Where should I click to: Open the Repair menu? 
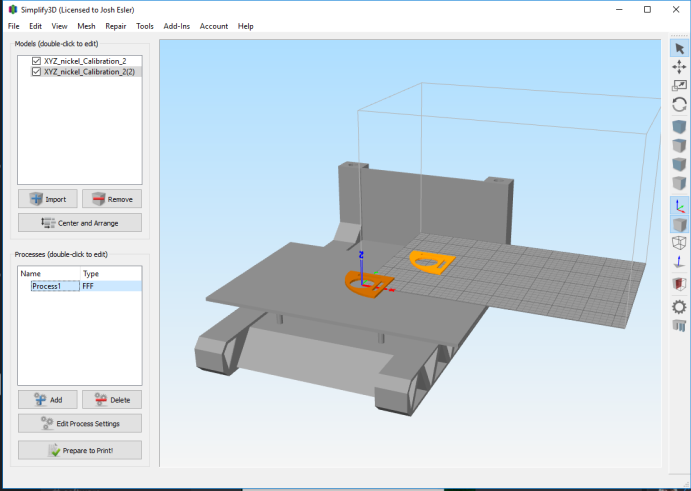[116, 26]
